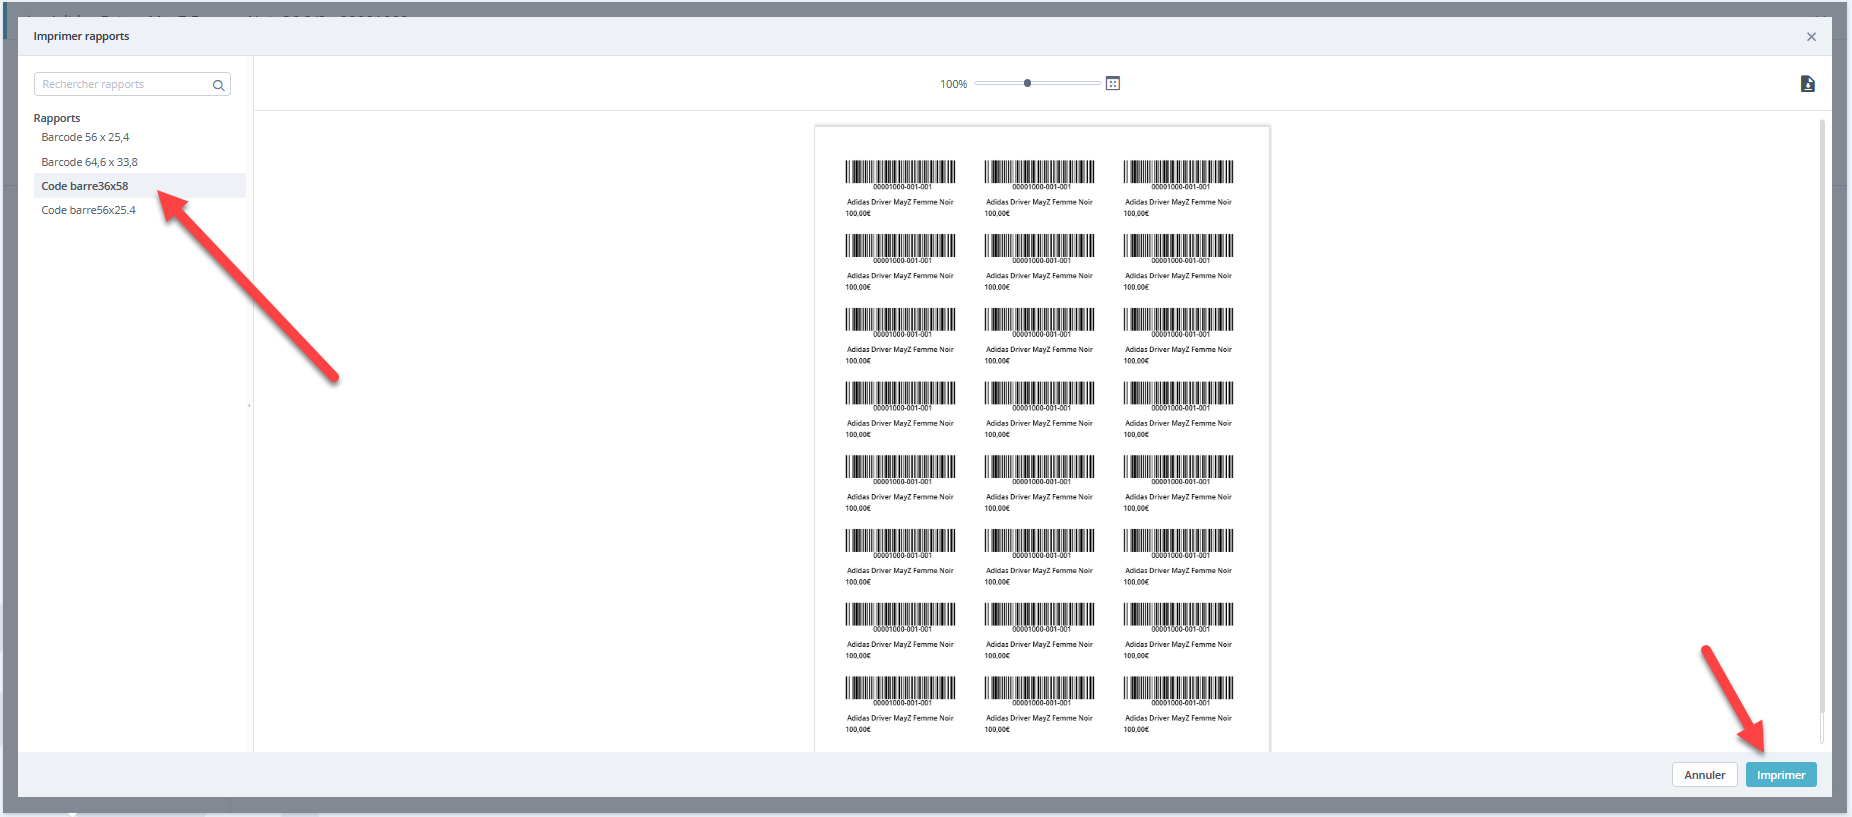The height and width of the screenshot is (817, 1852).
Task: Select the Code barre36x58 report
Action: tap(140, 186)
